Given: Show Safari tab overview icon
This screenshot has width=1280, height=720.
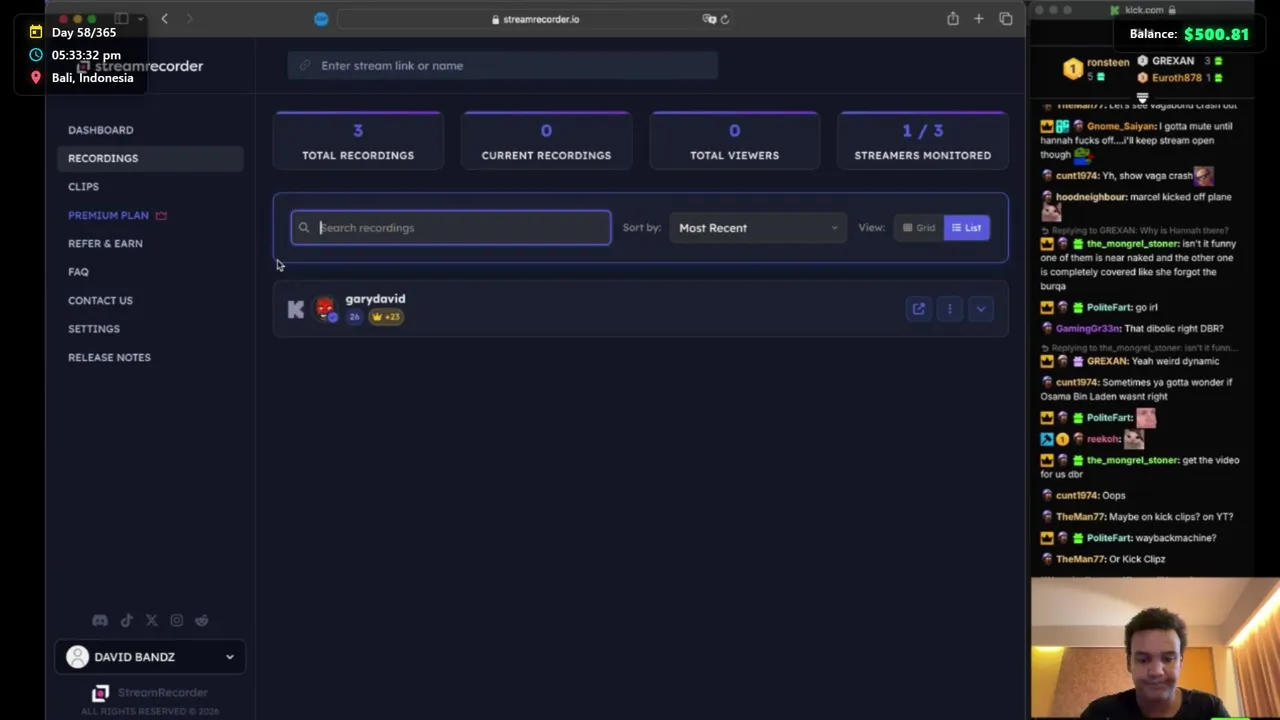Looking at the screenshot, I should tap(1006, 19).
